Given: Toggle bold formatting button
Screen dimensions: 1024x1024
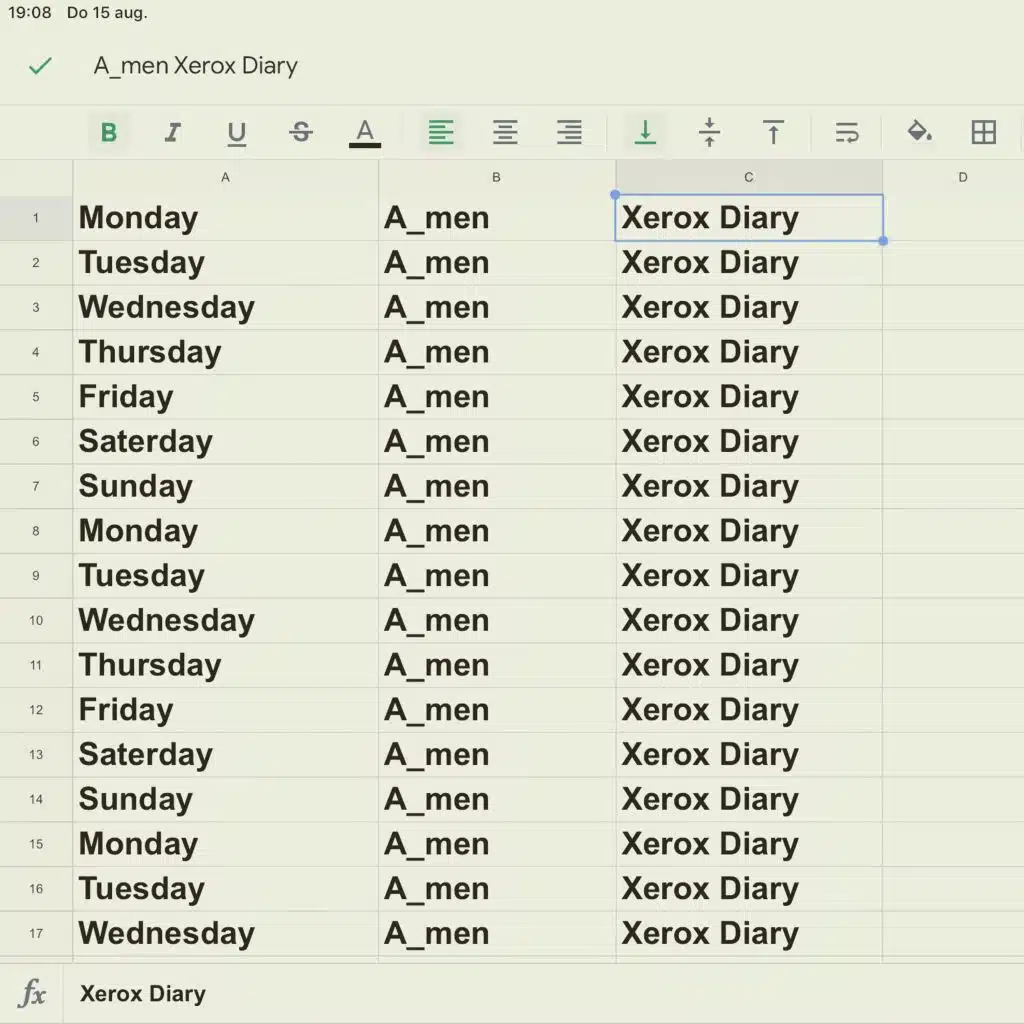Looking at the screenshot, I should tap(109, 133).
